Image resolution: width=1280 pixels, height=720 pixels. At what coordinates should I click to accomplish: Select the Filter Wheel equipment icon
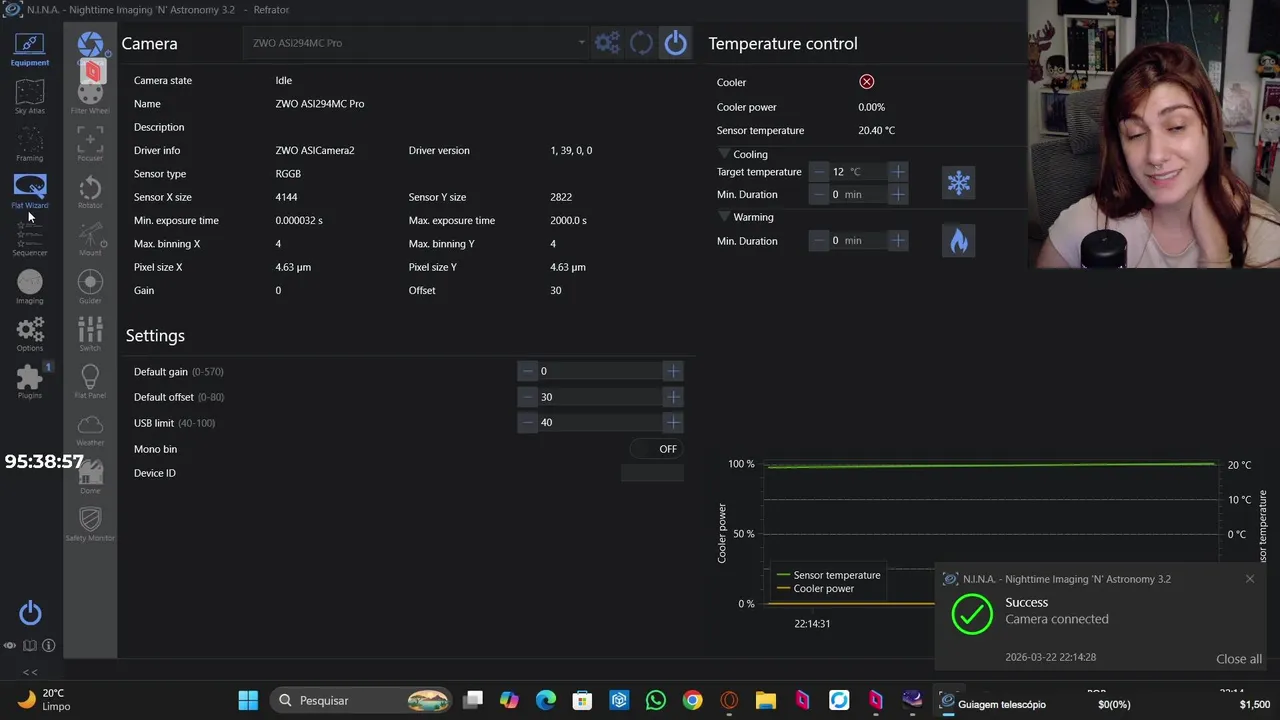[x=90, y=98]
